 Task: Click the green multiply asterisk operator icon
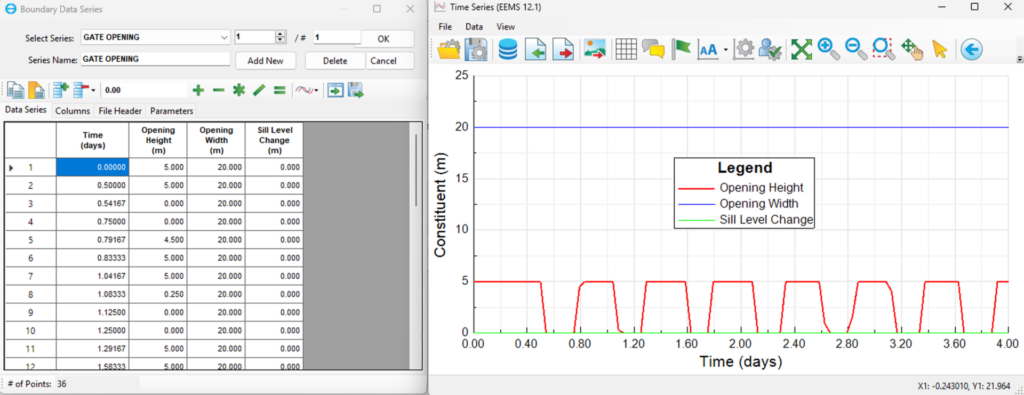[x=238, y=90]
